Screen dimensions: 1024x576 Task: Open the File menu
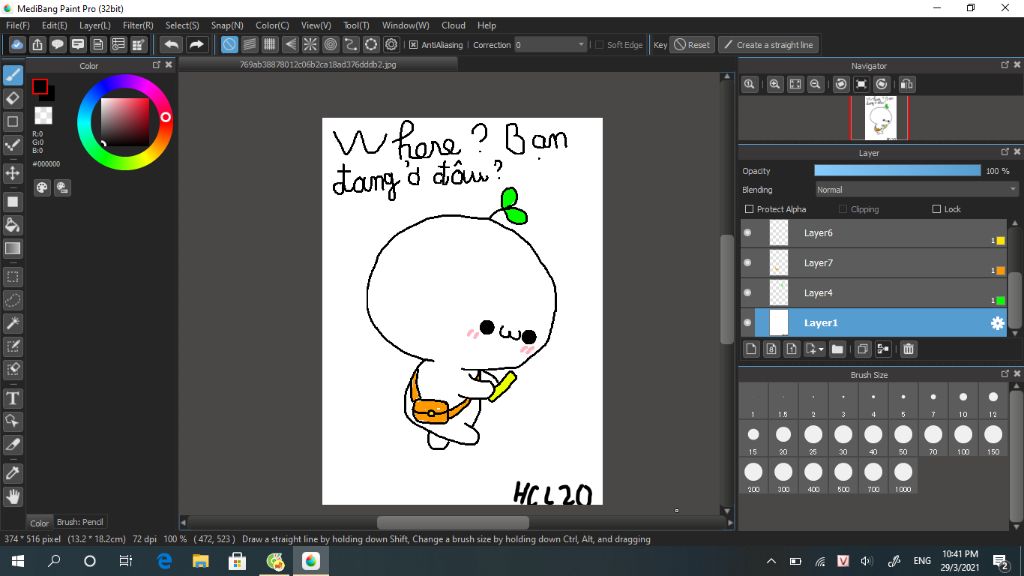[x=18, y=25]
